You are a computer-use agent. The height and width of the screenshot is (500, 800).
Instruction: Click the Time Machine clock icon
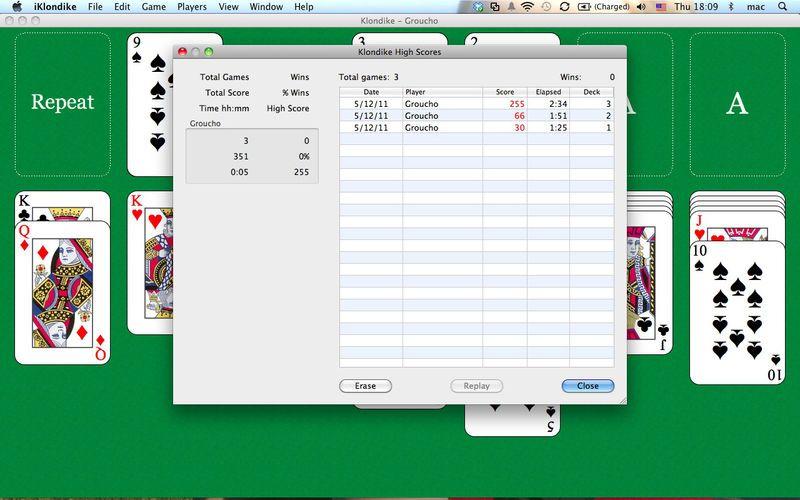pos(546,7)
